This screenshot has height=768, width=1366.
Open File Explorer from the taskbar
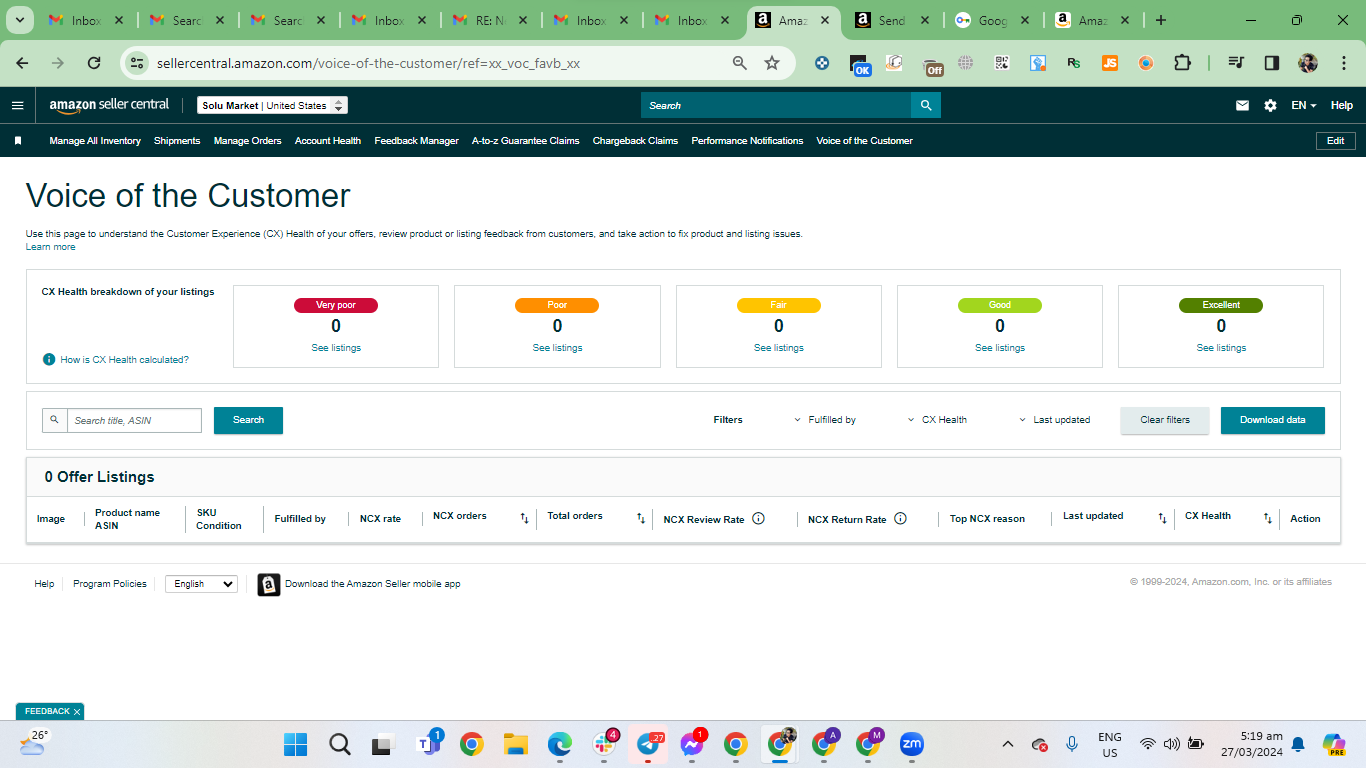pyautogui.click(x=515, y=744)
